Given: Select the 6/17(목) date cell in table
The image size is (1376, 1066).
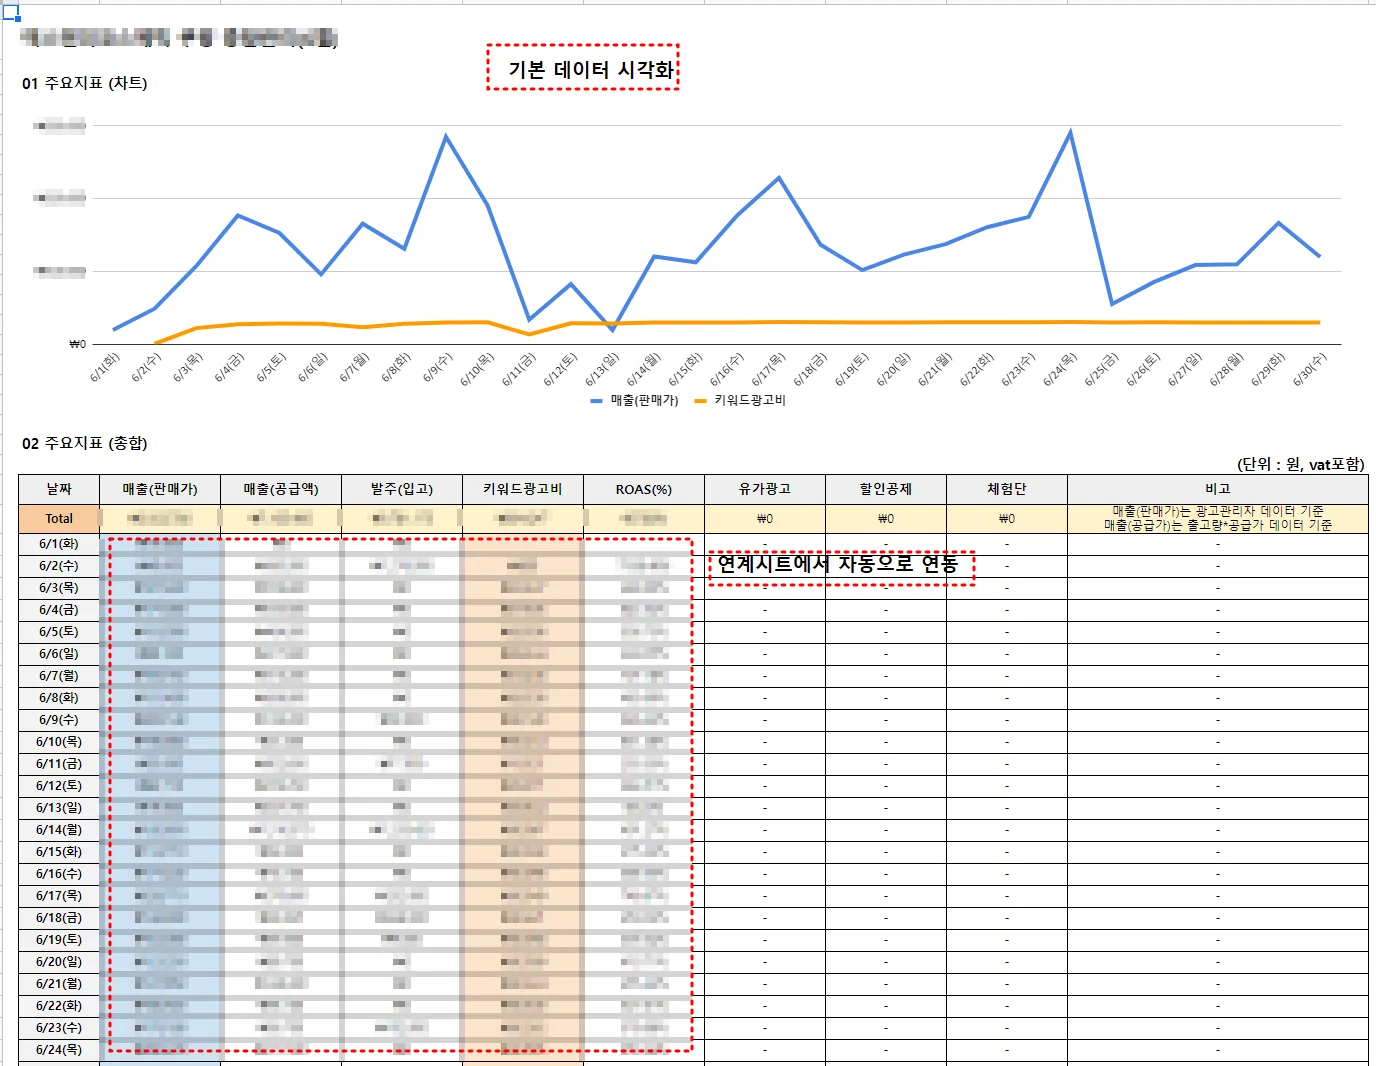Looking at the screenshot, I should (59, 896).
